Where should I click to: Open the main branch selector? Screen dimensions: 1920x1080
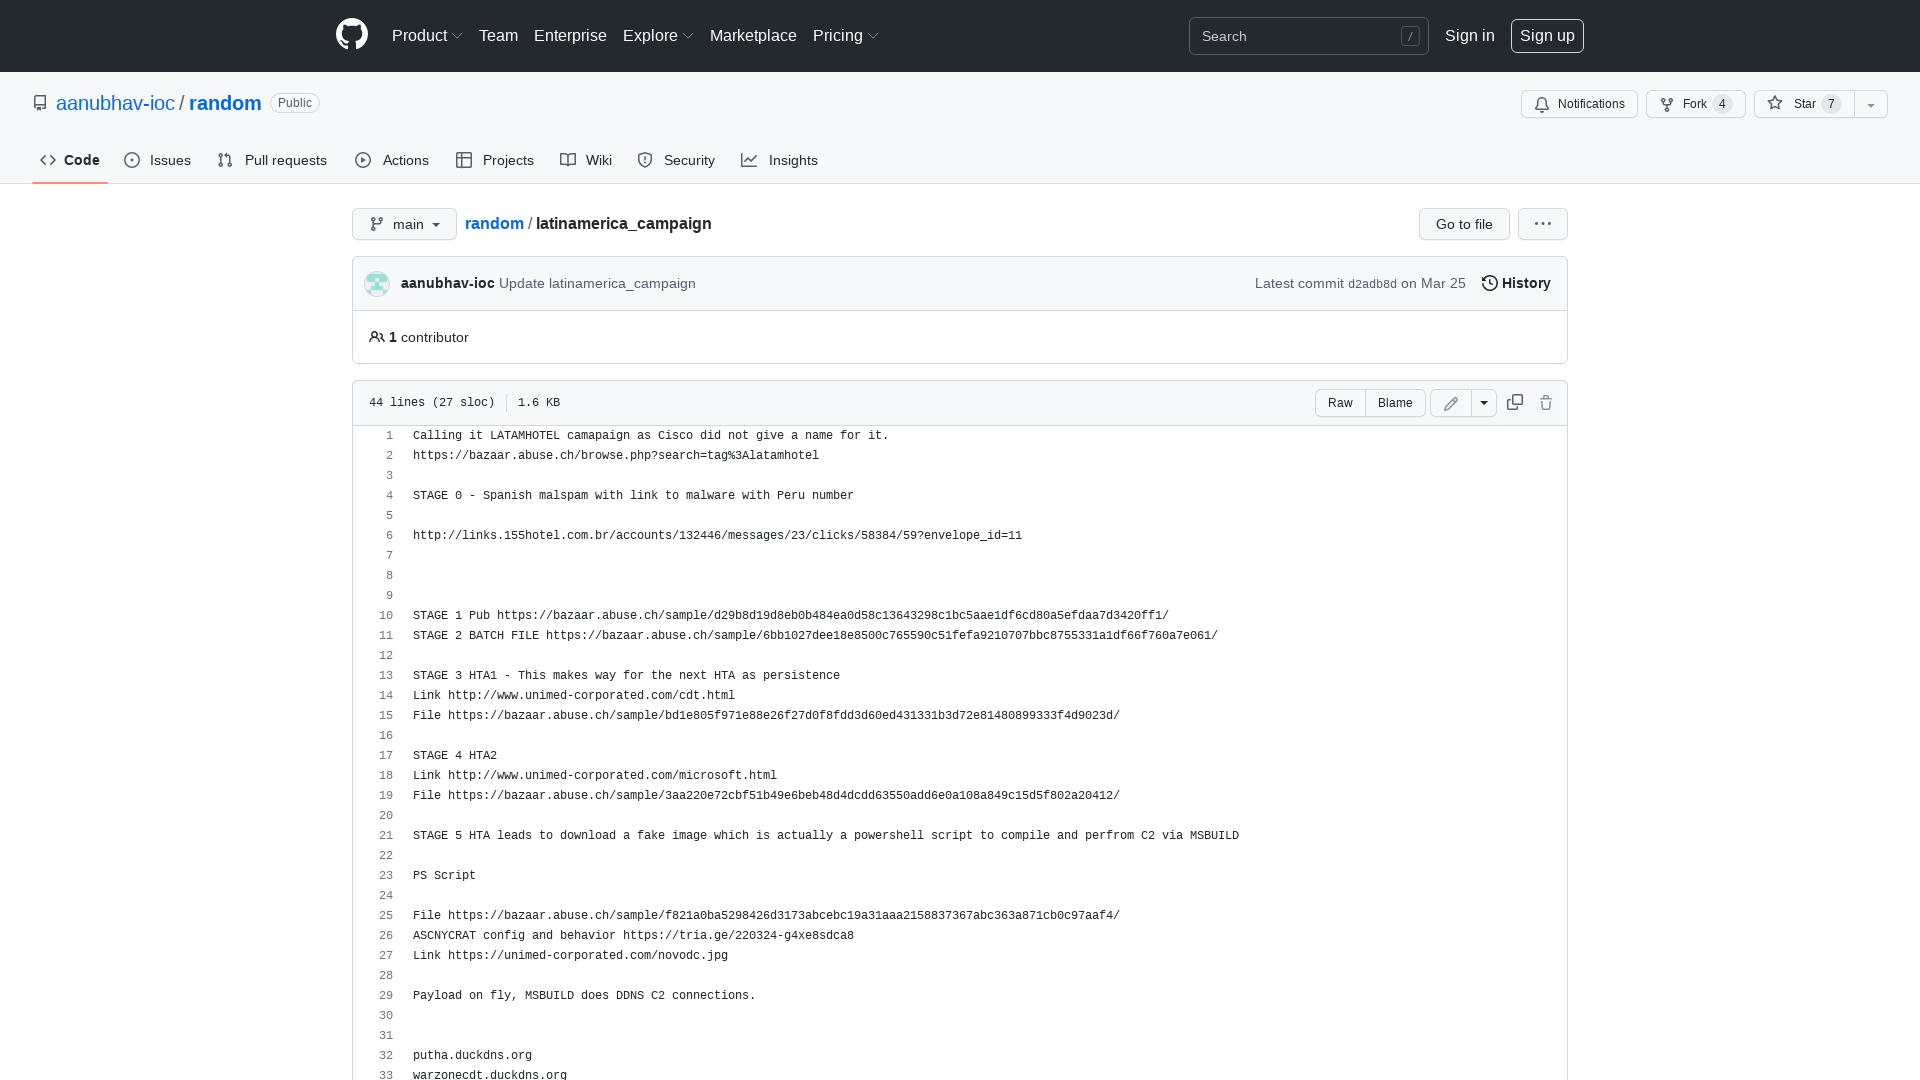(x=404, y=224)
